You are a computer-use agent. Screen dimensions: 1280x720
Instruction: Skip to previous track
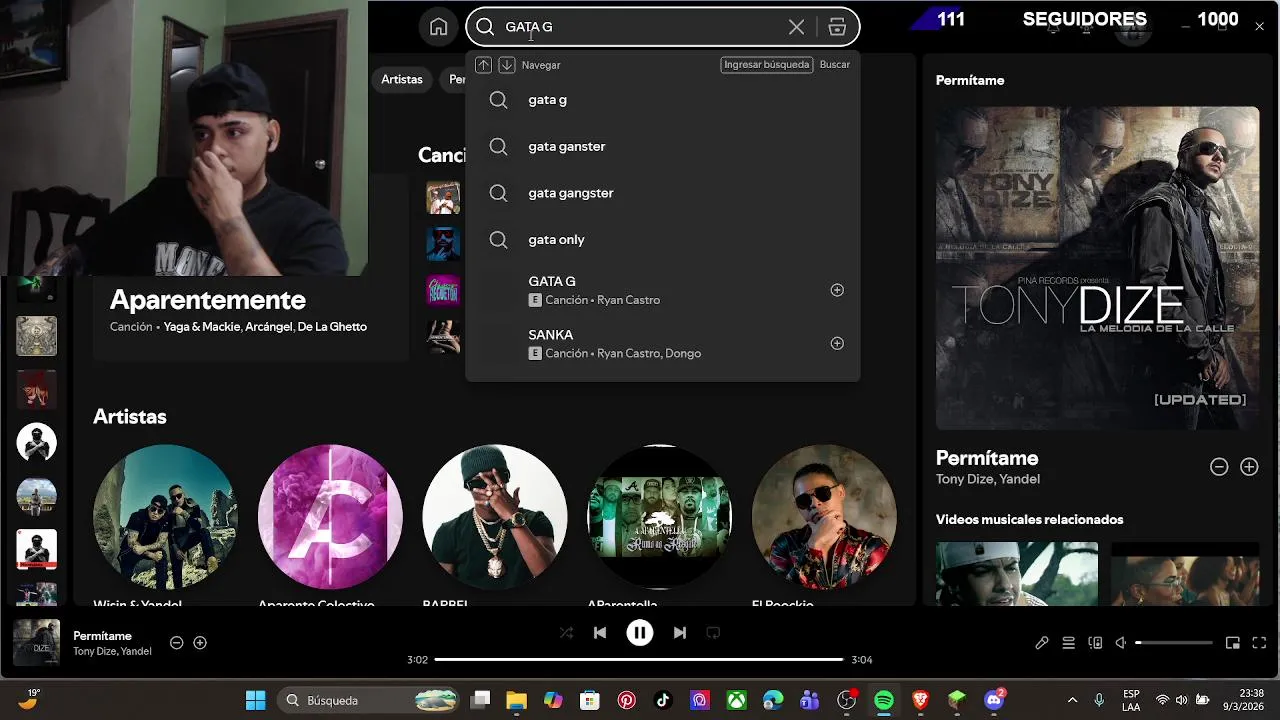coord(600,633)
